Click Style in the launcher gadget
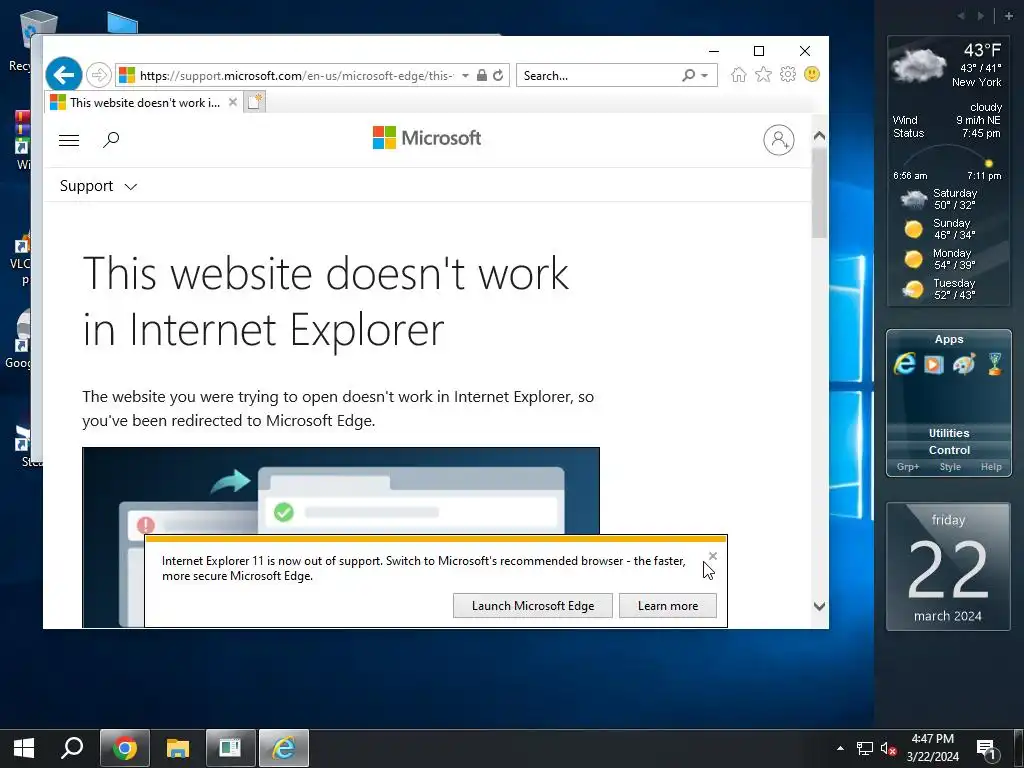This screenshot has height=768, width=1024. click(950, 467)
